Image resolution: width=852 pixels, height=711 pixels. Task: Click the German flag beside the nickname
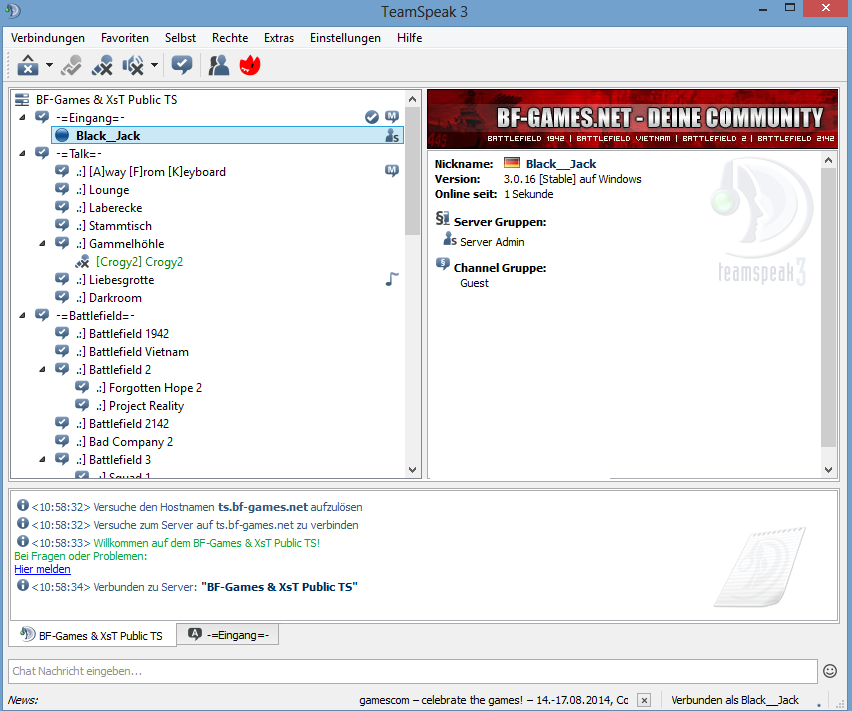coord(512,162)
